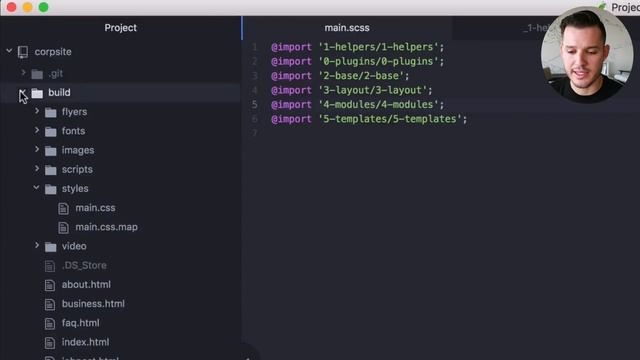Image resolution: width=640 pixels, height=360 pixels.
Task: Open main.css.map in the tree
Action: click(107, 227)
